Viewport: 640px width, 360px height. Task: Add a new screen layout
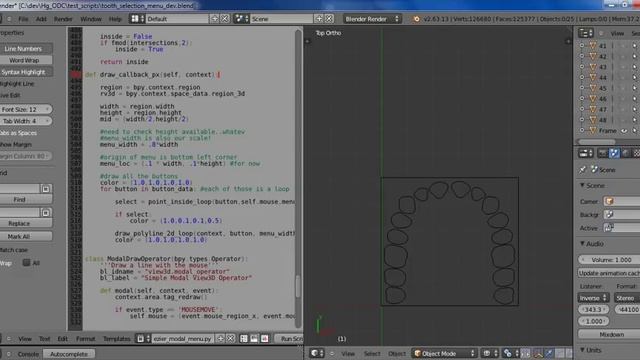click(x=214, y=19)
